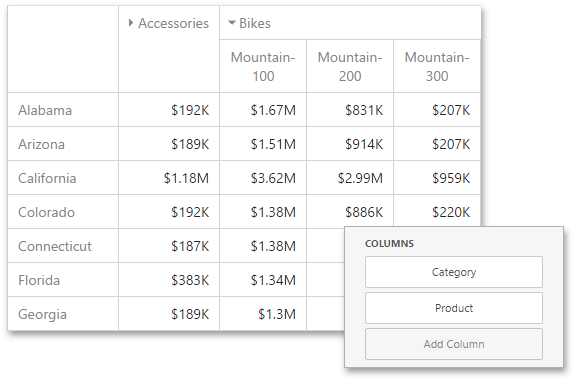Select the Product column field
This screenshot has width=576, height=382.
tap(454, 308)
